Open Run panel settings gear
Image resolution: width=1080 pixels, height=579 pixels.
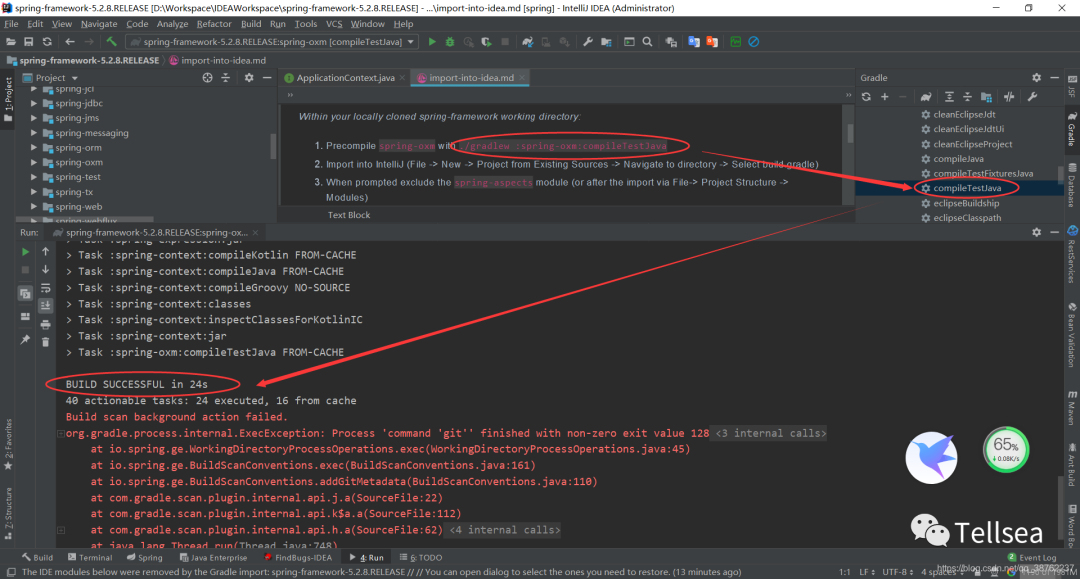(x=1037, y=233)
